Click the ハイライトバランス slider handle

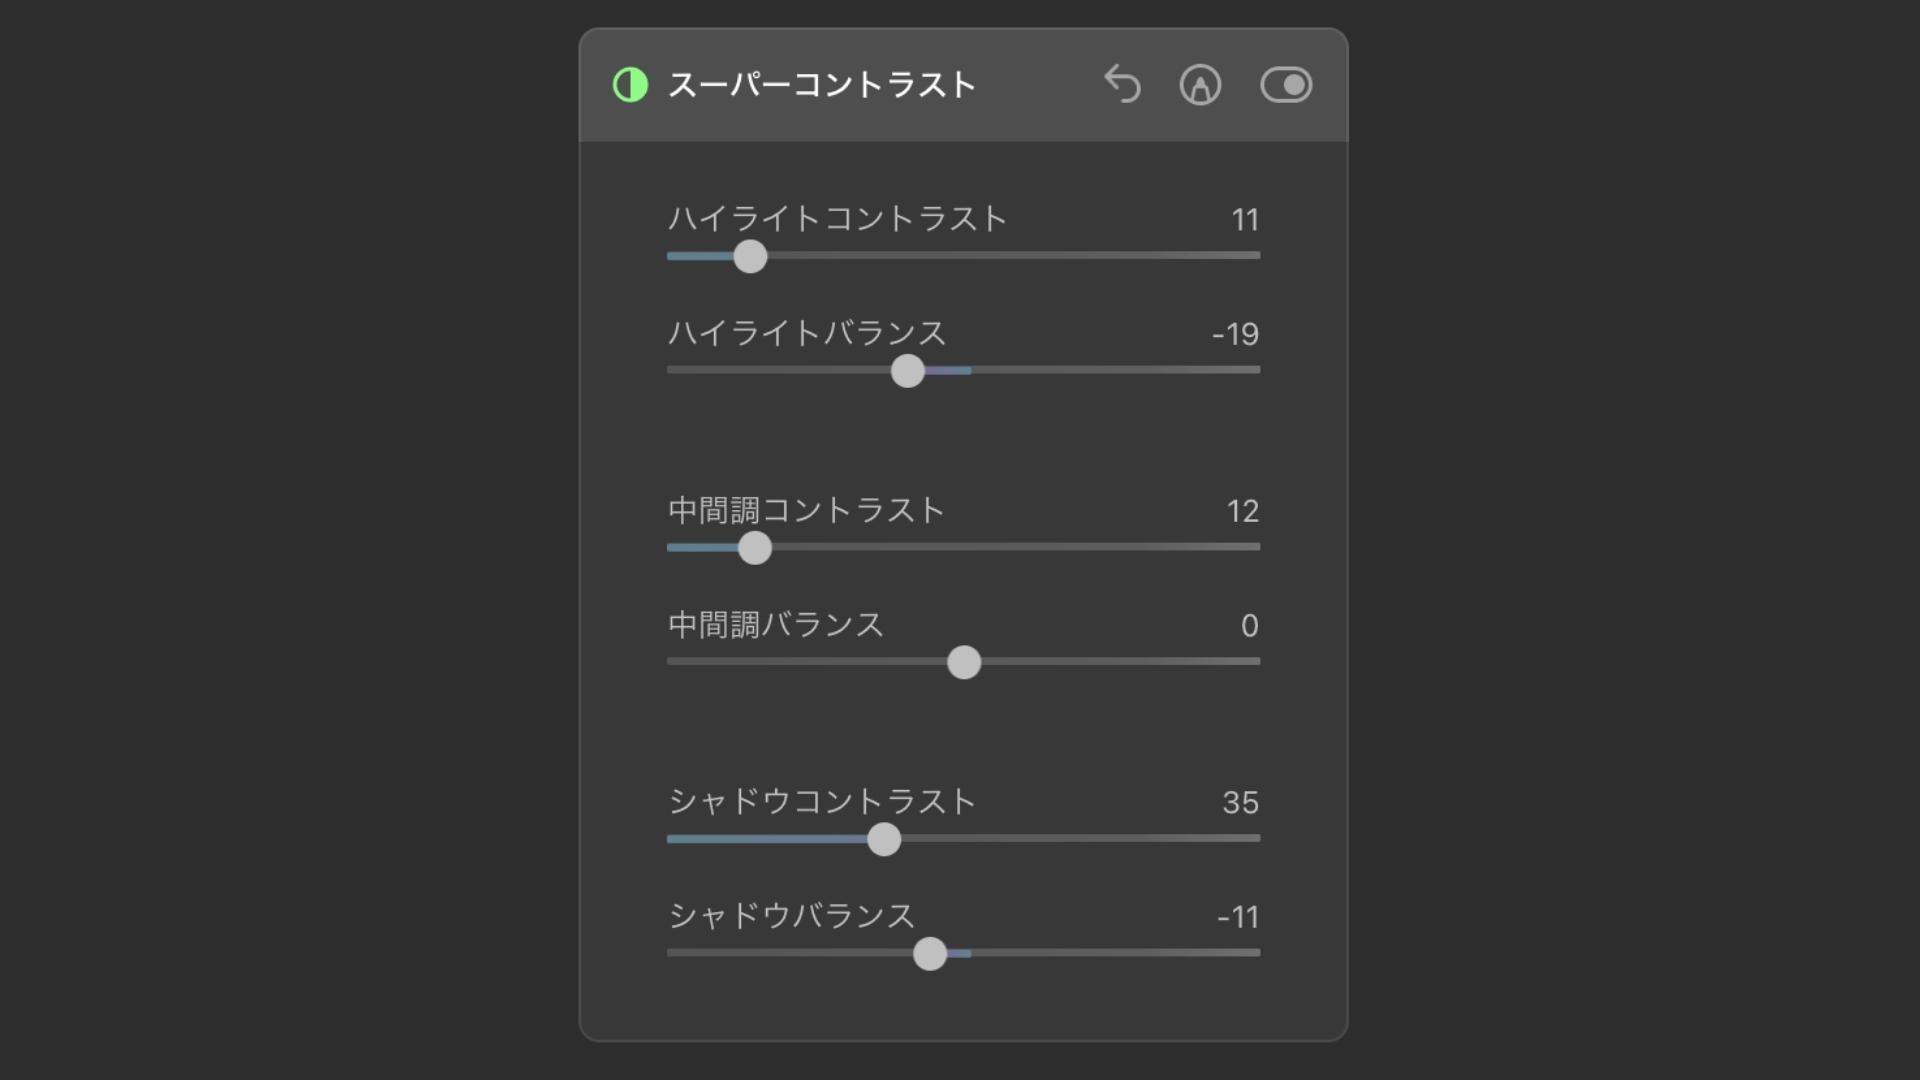pyautogui.click(x=907, y=371)
